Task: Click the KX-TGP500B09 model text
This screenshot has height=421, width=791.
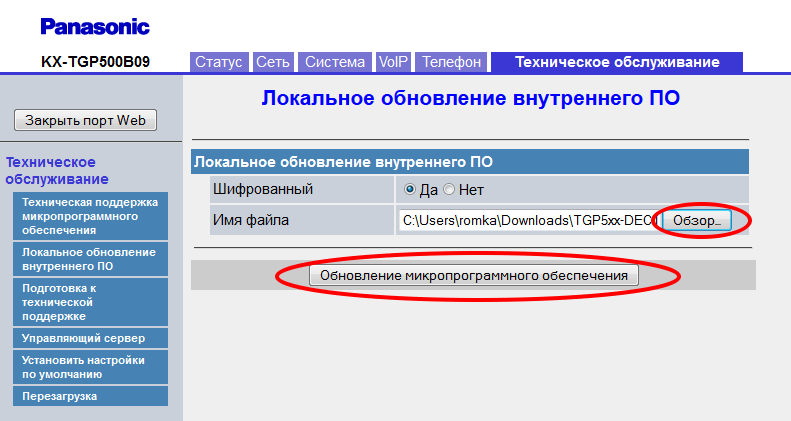Action: (95, 62)
